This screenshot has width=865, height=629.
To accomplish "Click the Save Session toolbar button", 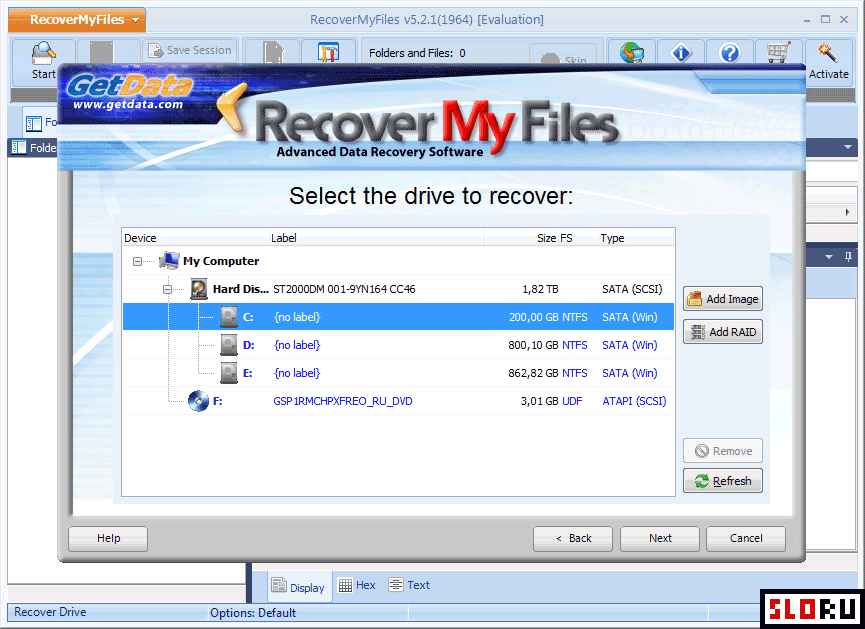I will 190,50.
